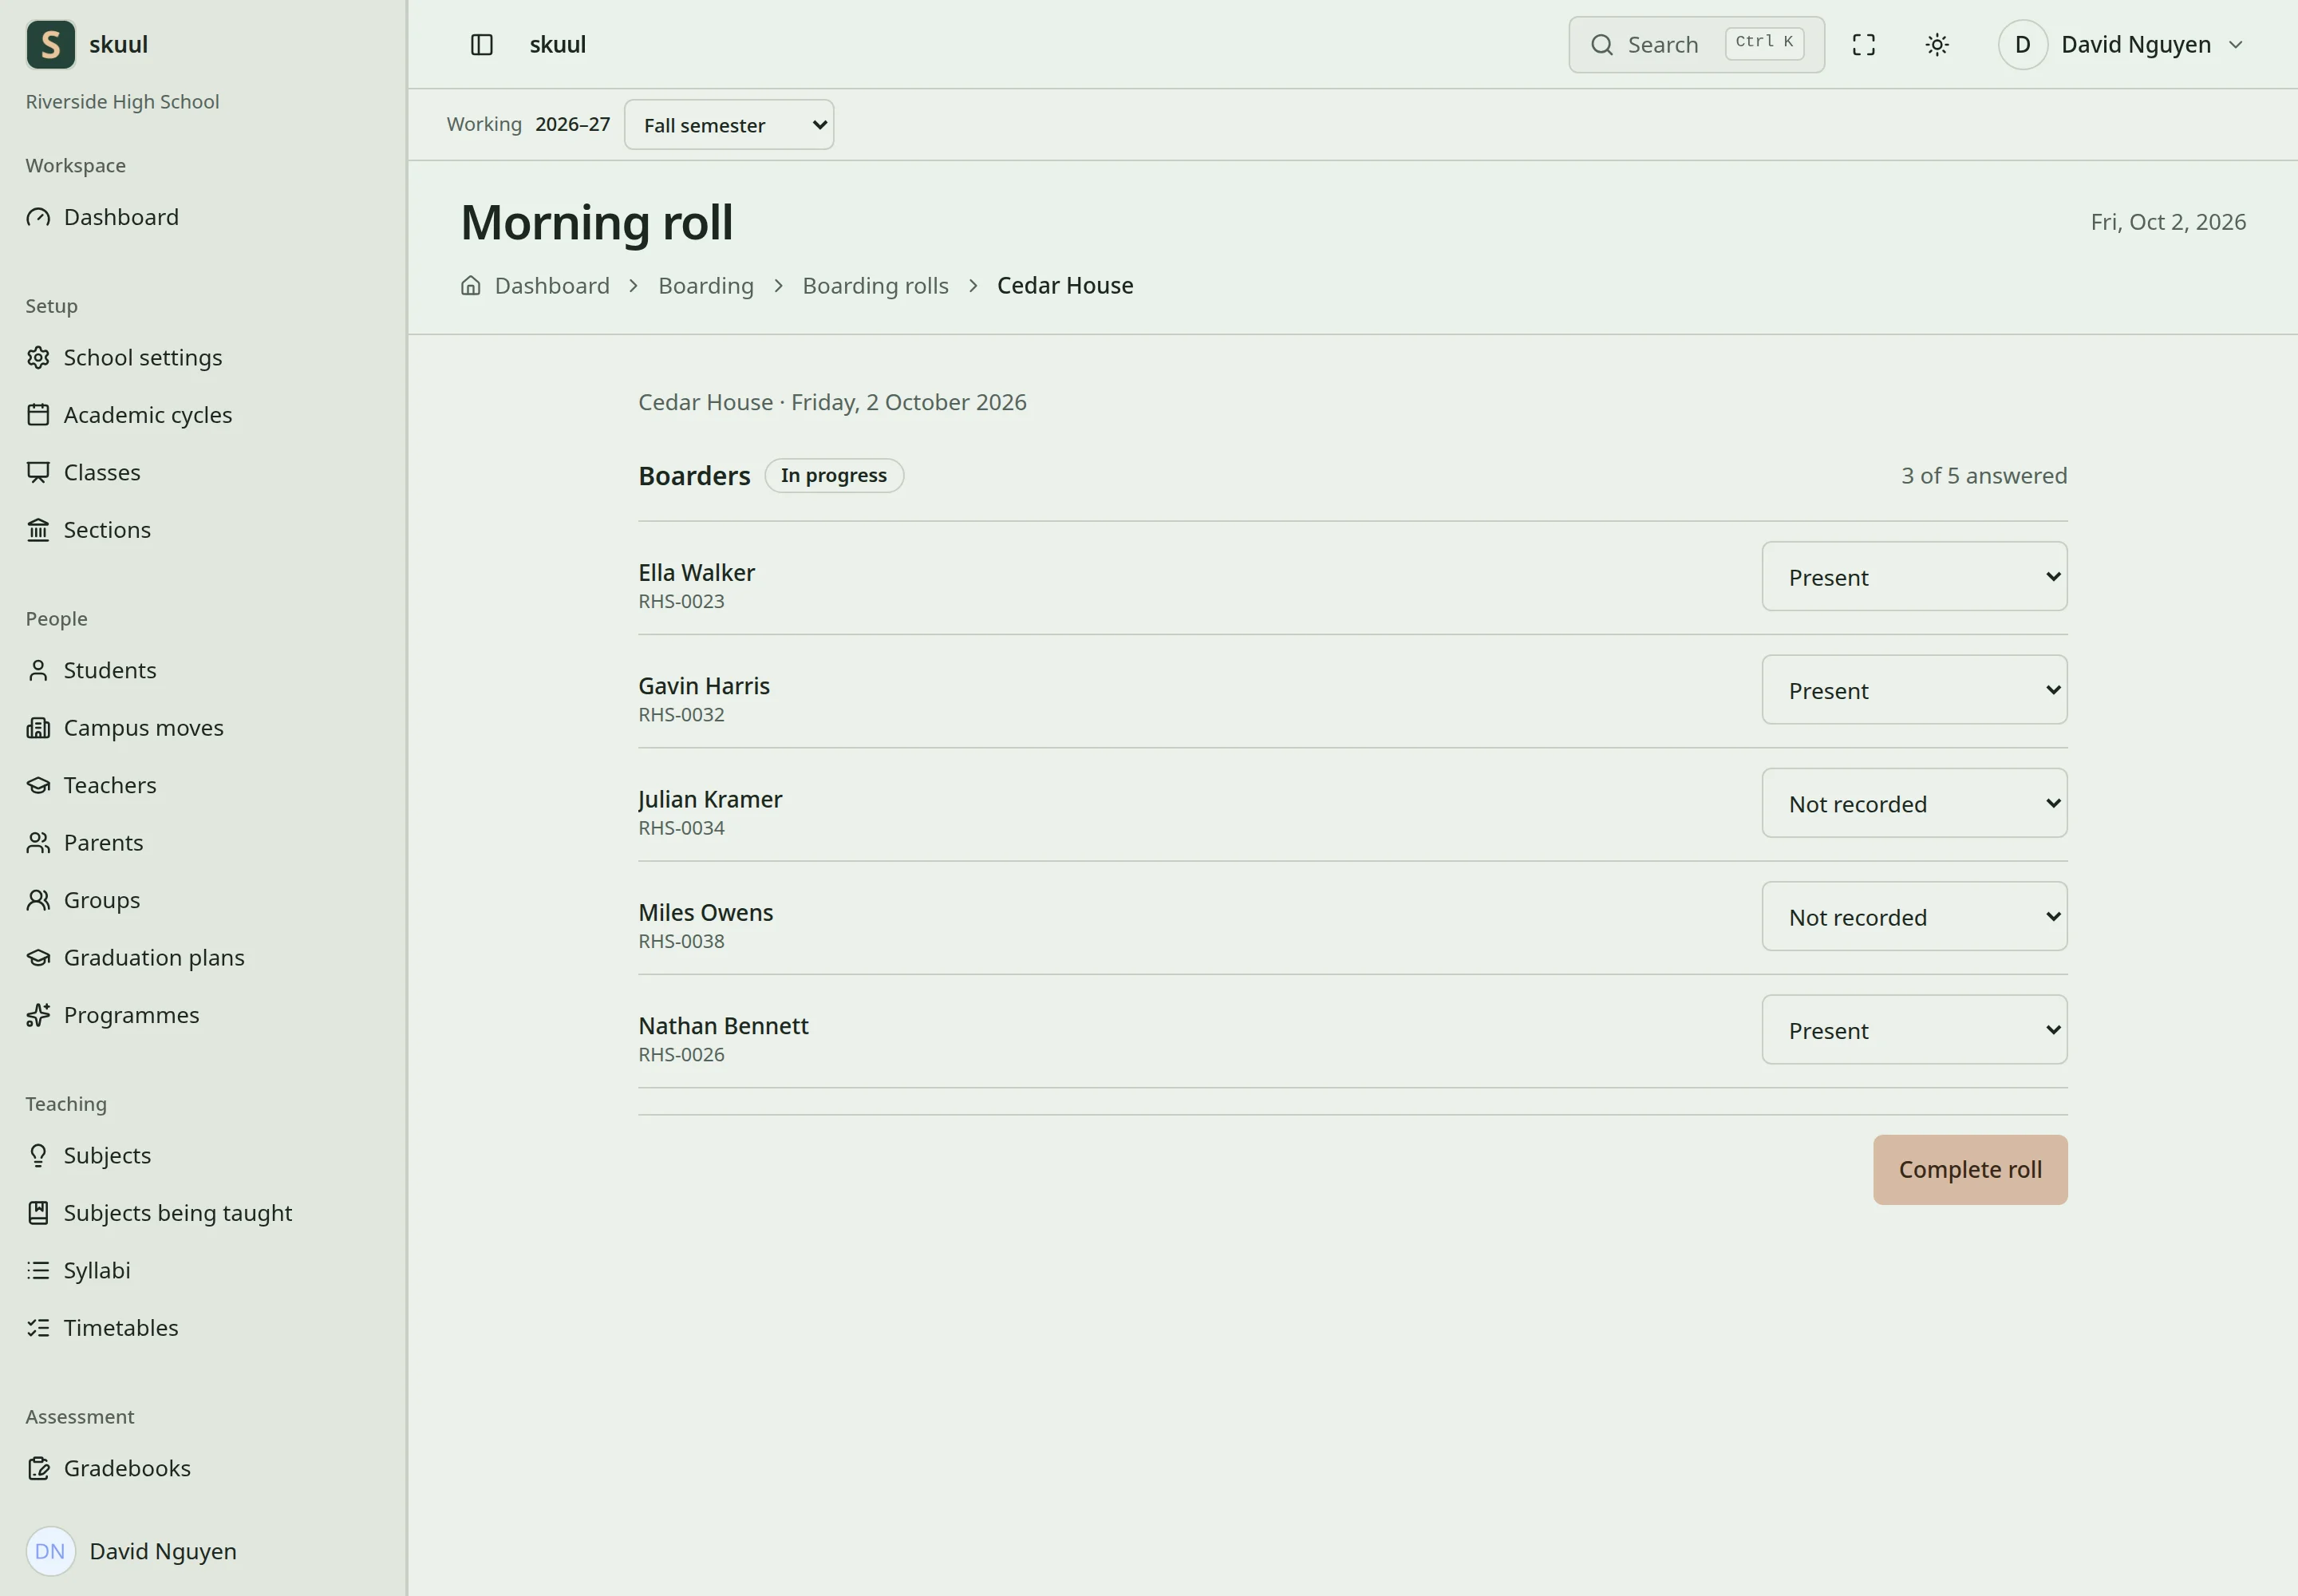Toggle the sidebar panel icon

pos(482,44)
